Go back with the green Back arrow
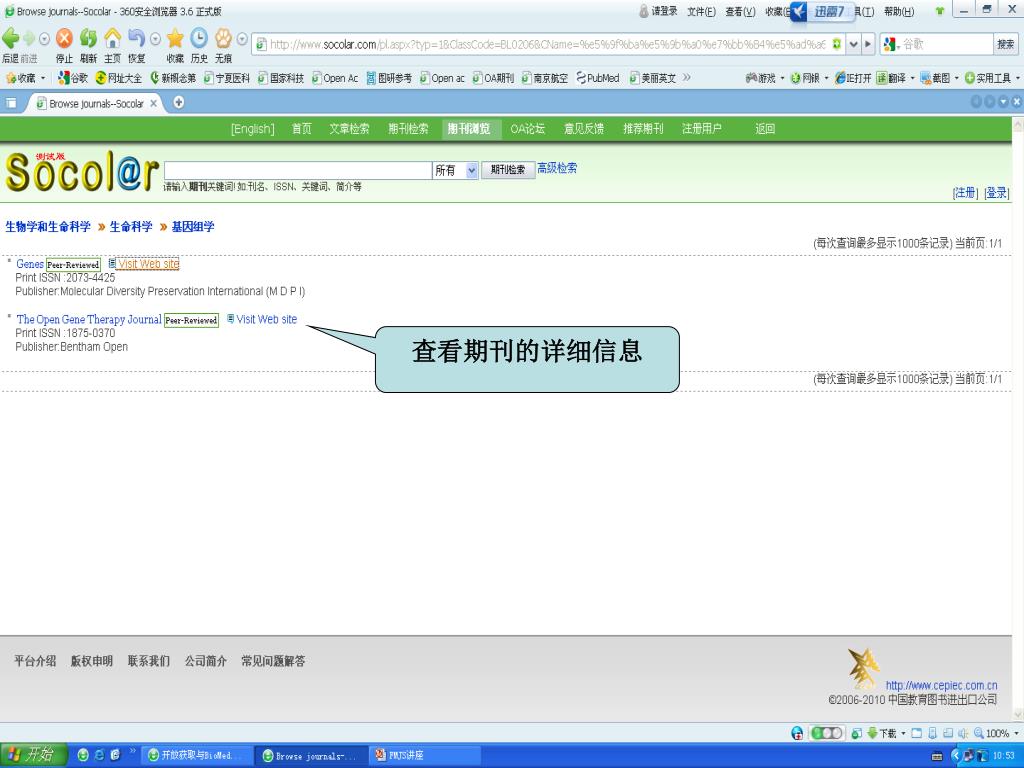 (10, 38)
